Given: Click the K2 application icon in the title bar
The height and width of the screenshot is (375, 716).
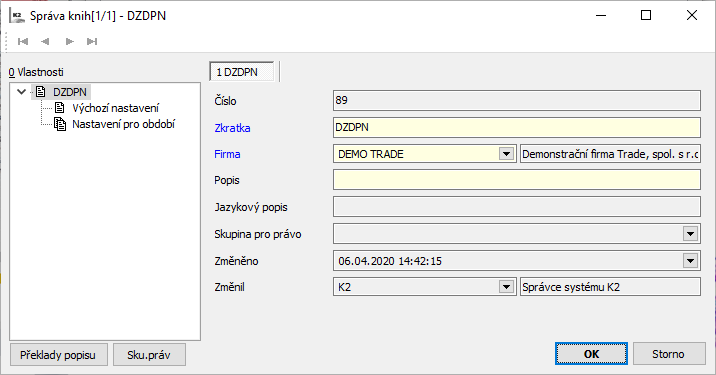Looking at the screenshot, I should 16,16.
